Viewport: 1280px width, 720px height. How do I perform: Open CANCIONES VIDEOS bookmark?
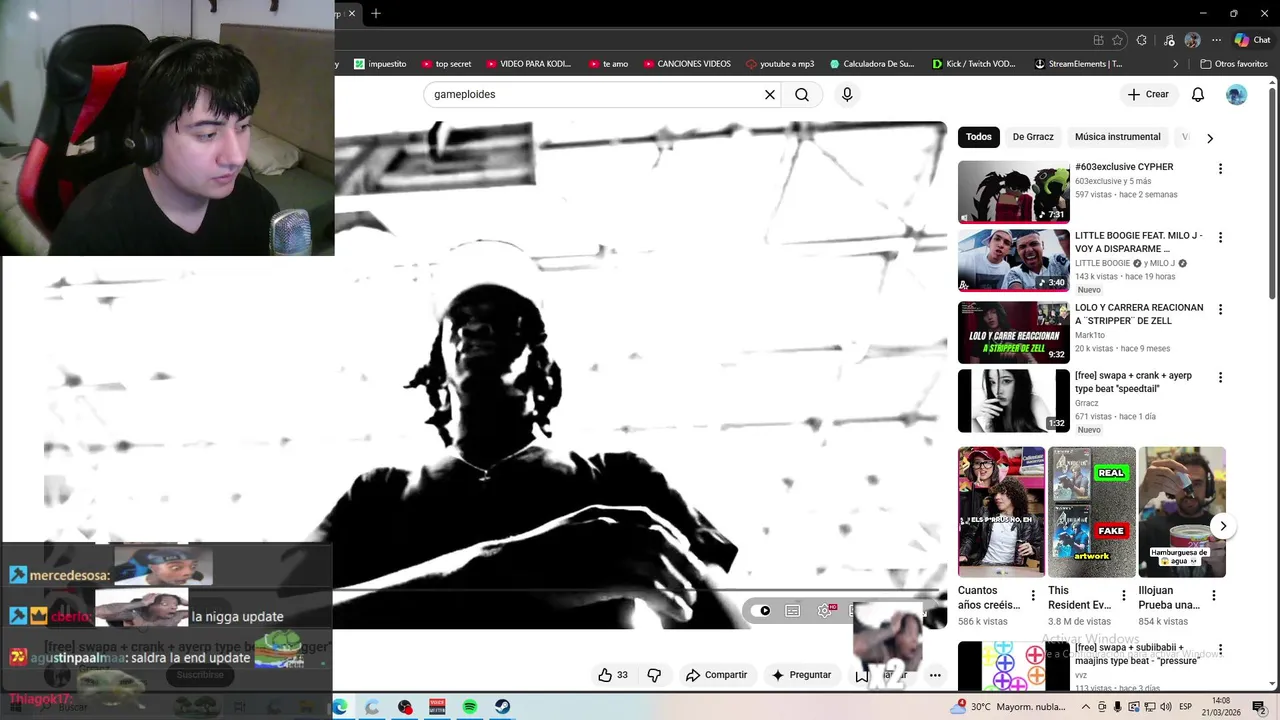pos(686,64)
